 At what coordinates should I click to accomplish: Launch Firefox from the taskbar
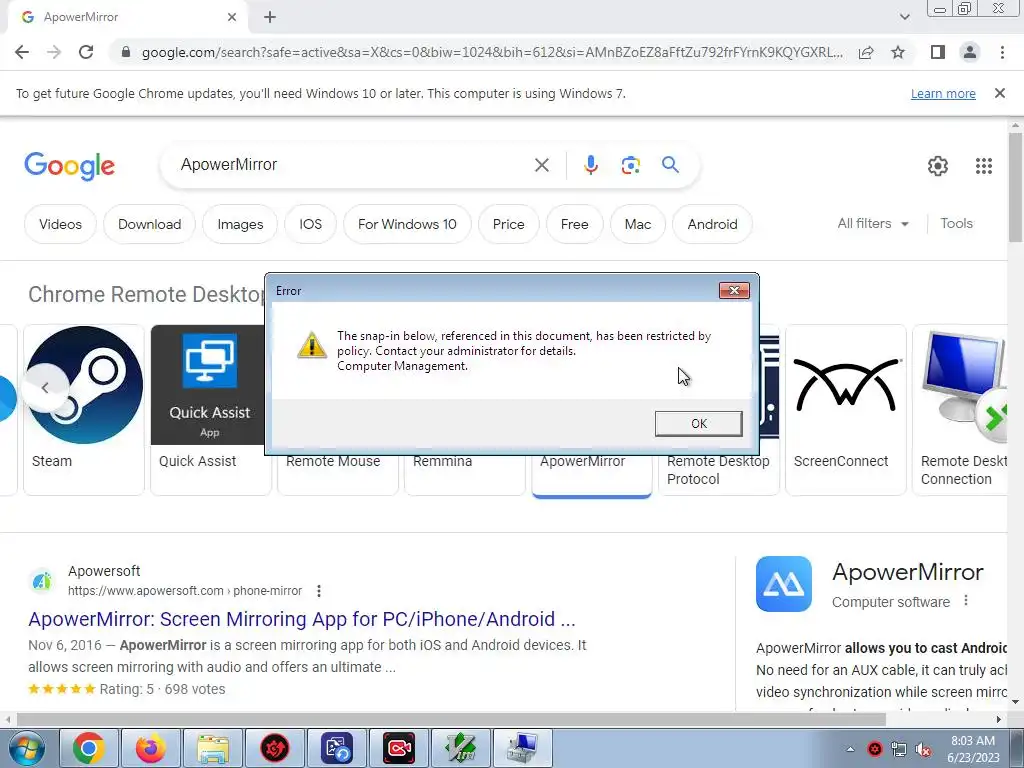(x=151, y=748)
